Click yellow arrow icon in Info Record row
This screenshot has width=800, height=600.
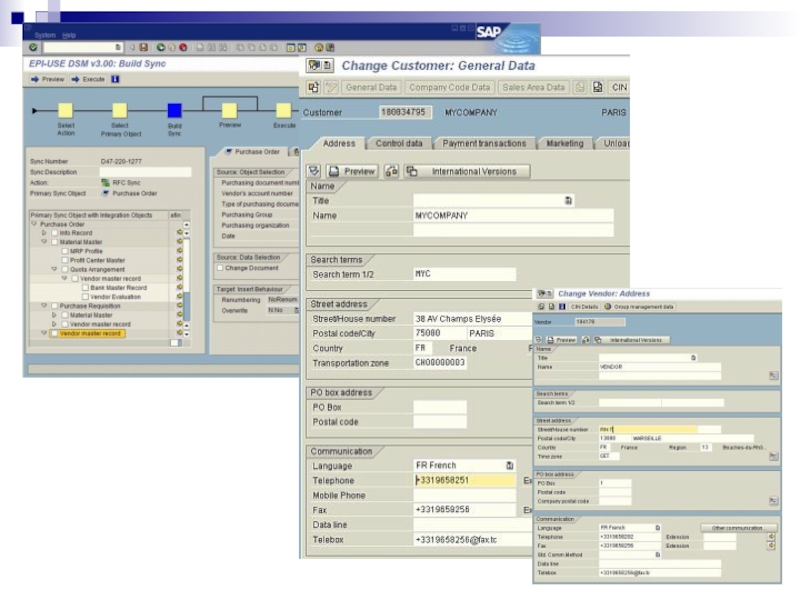[x=179, y=233]
